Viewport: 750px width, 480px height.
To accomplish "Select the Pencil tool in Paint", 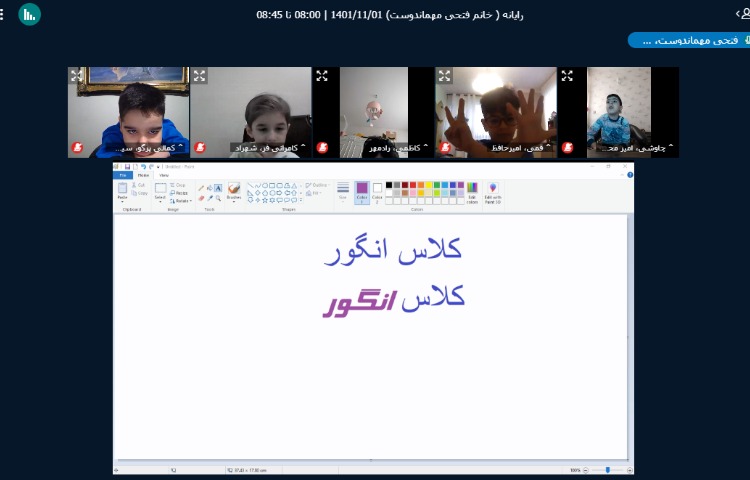I will 201,188.
